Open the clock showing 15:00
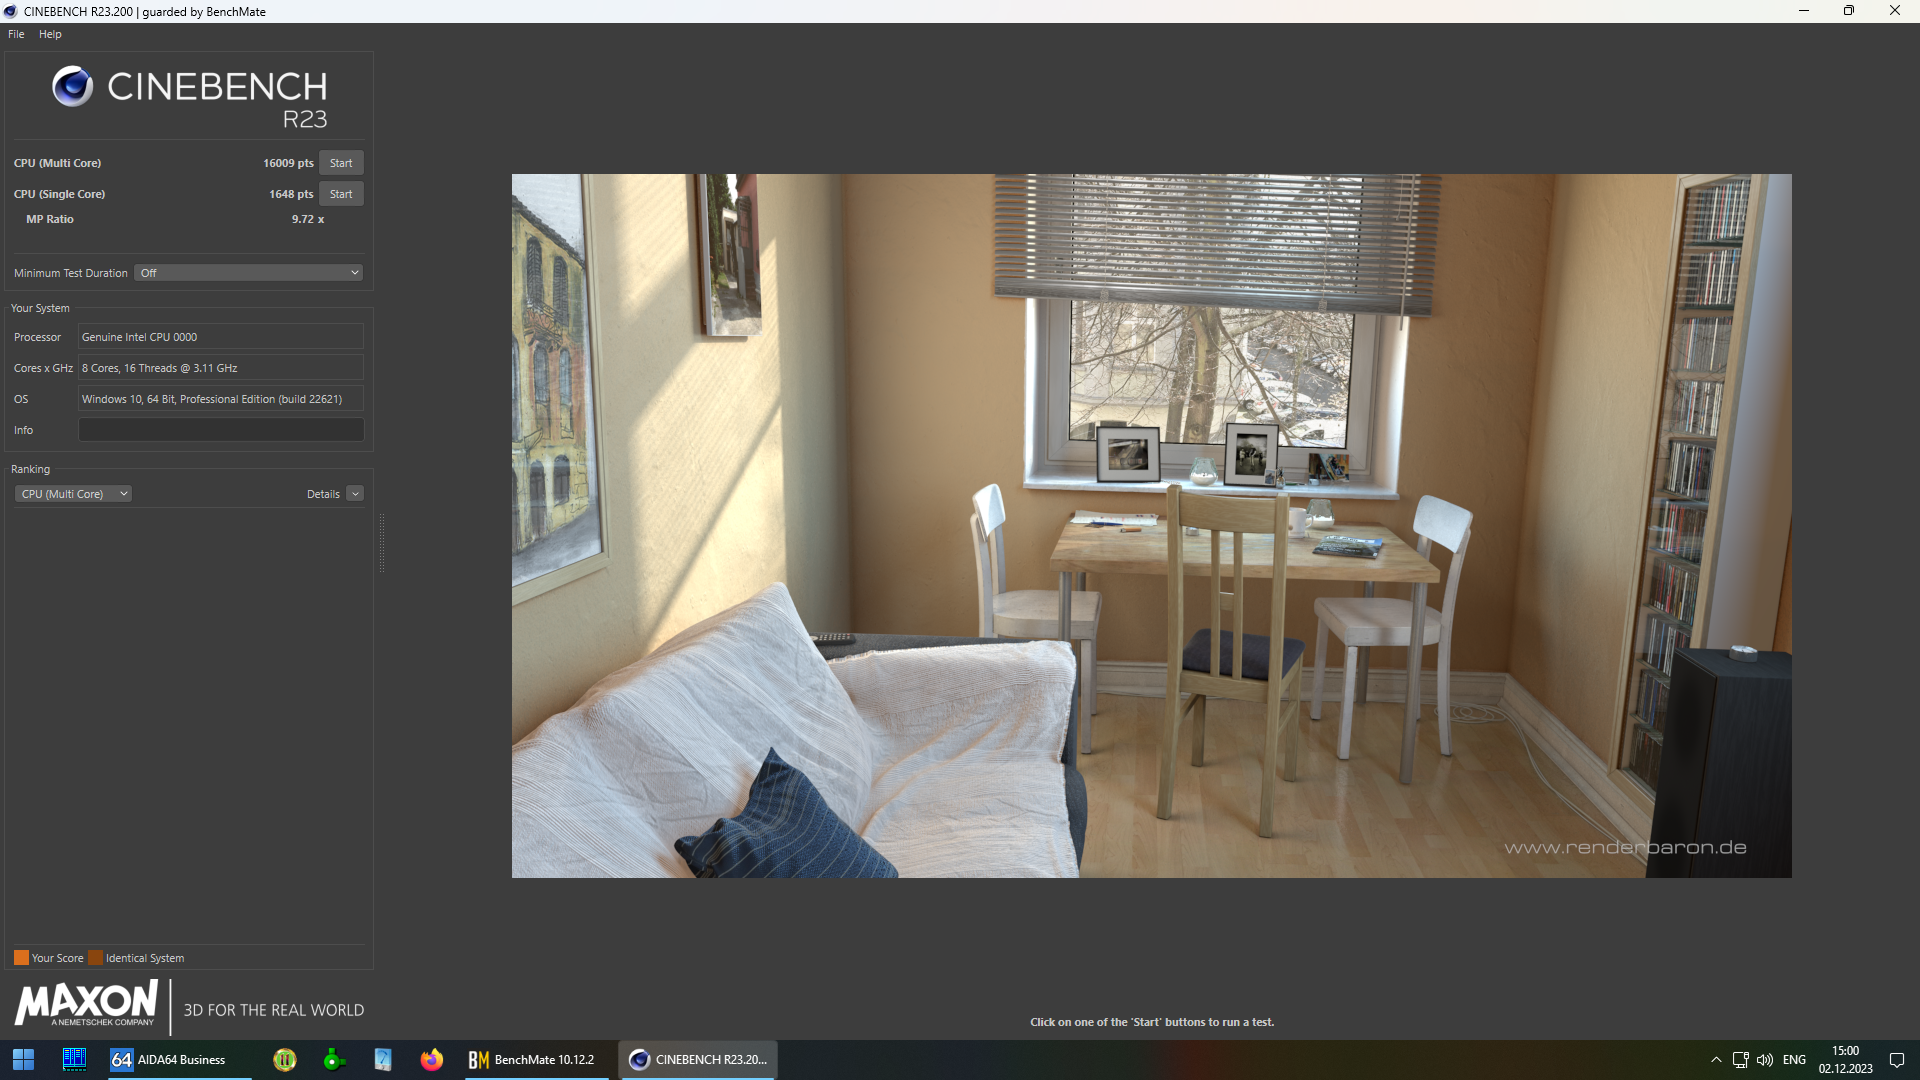The width and height of the screenshot is (1920, 1080). tap(1846, 1060)
